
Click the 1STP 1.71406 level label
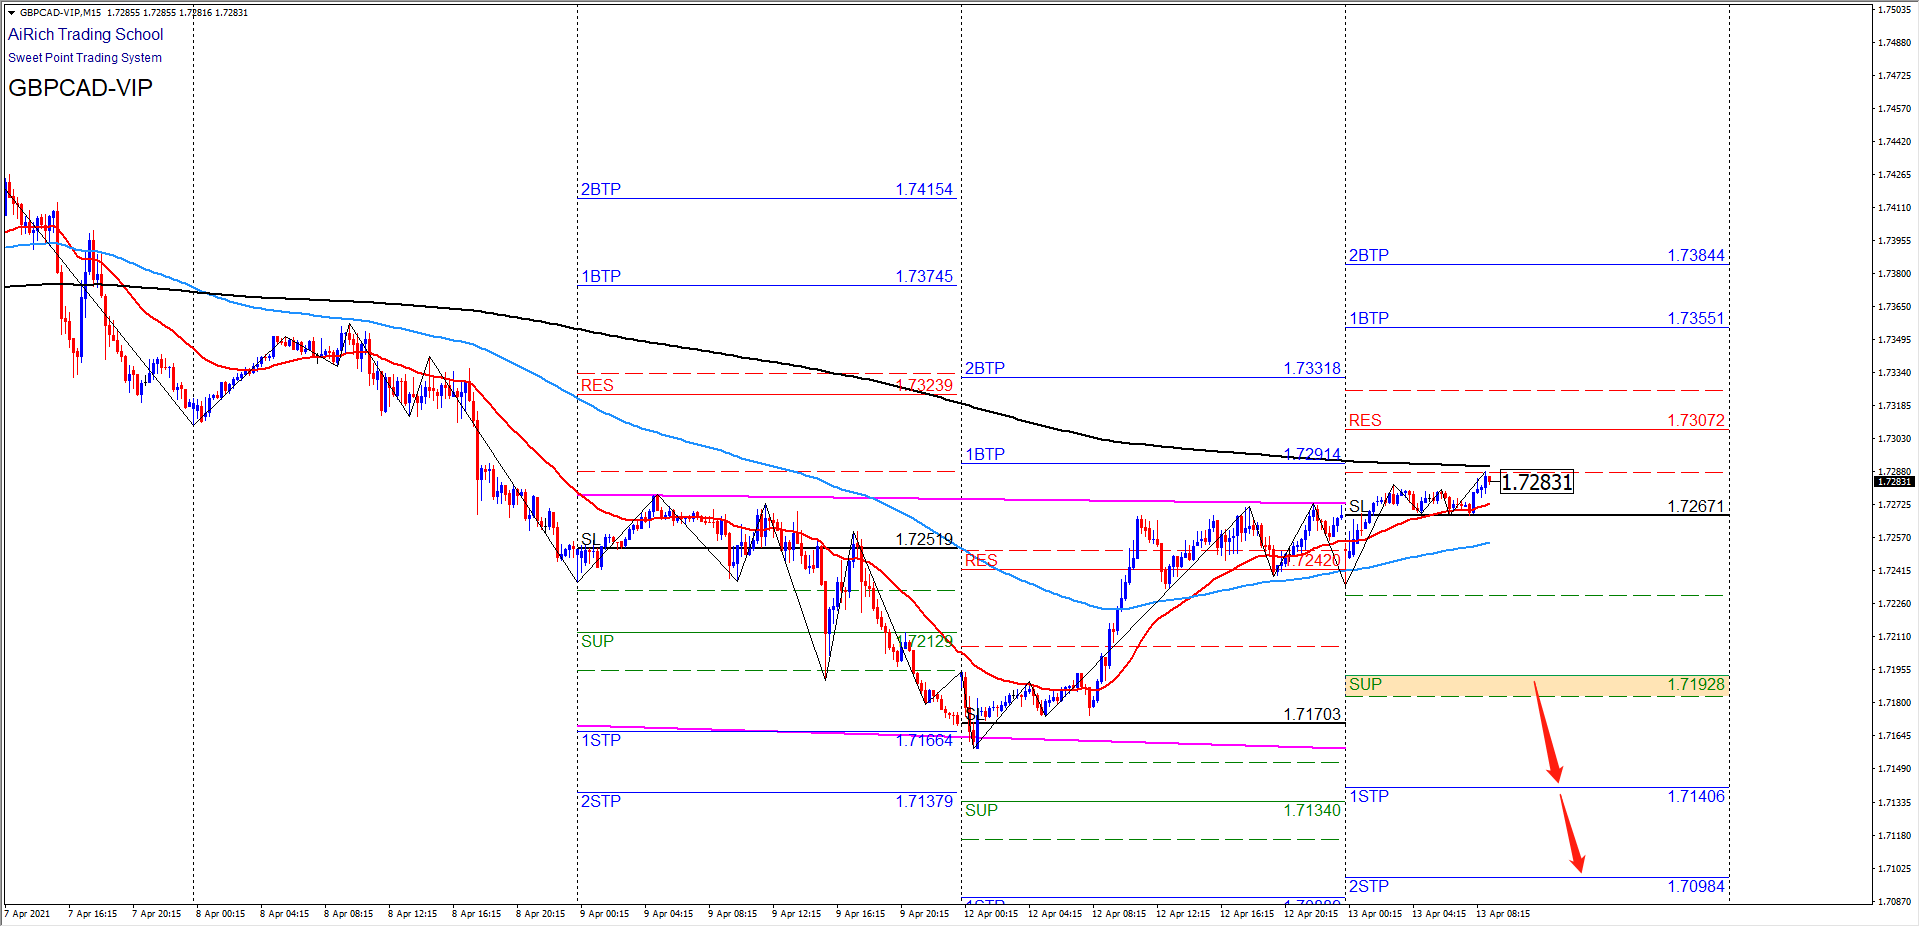tap(1369, 796)
